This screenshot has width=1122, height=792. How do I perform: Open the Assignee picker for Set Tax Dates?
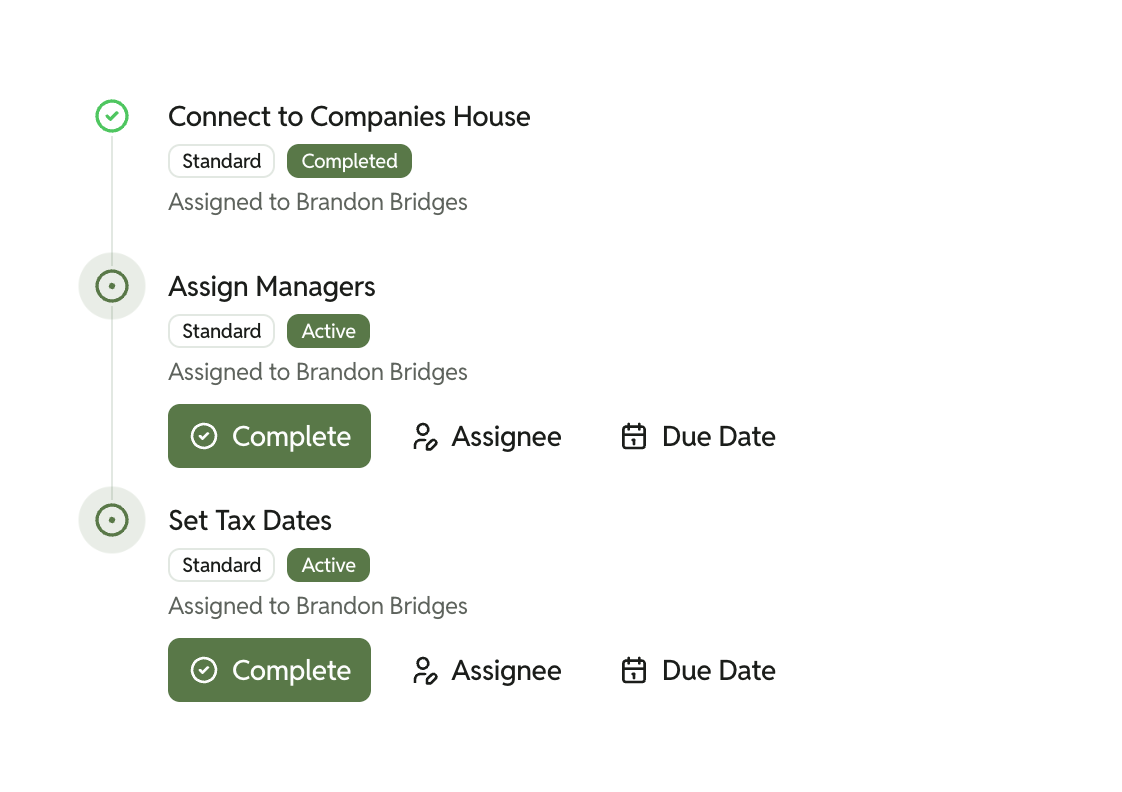[486, 670]
